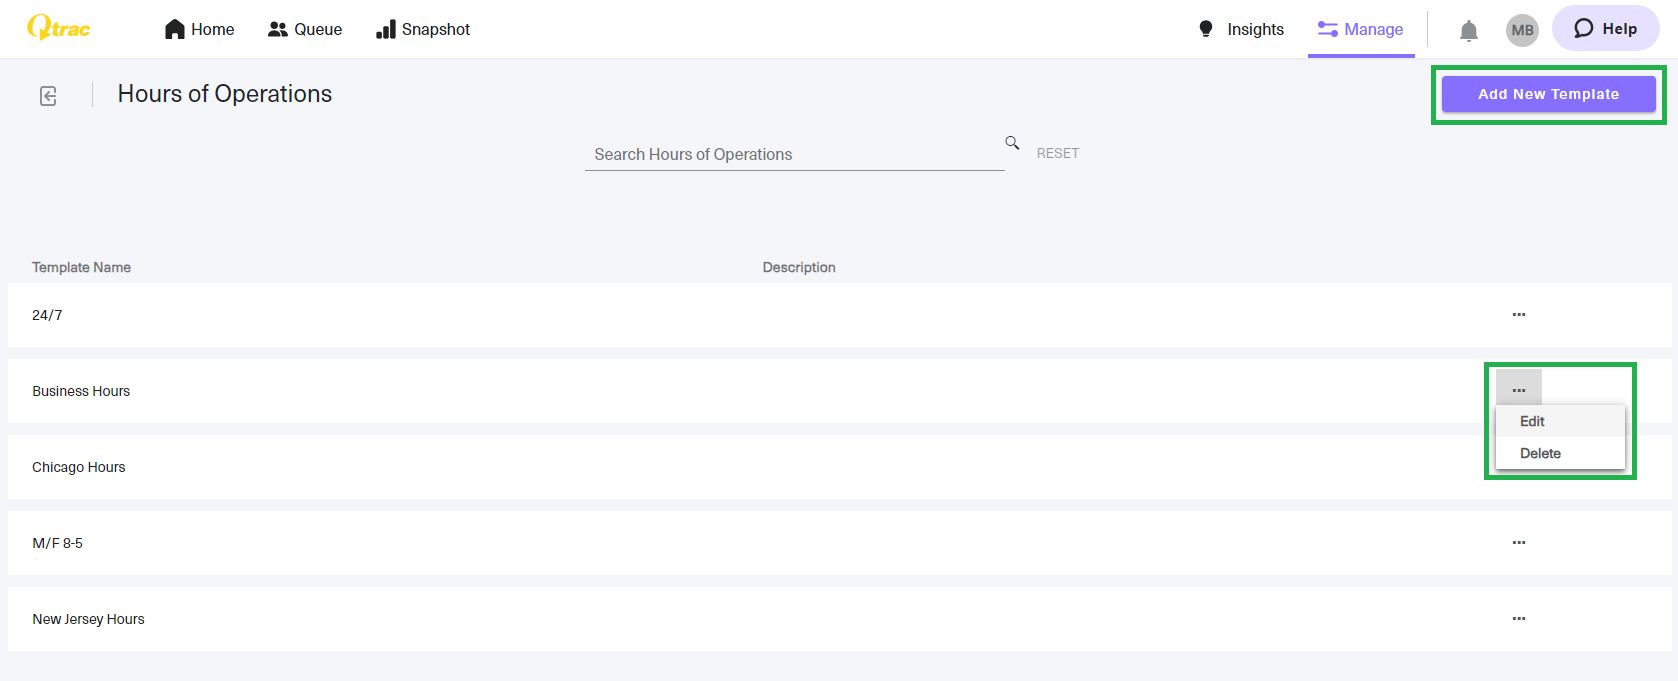Open options menu for New Jersey Hours
The width and height of the screenshot is (1678, 681).
pos(1518,619)
